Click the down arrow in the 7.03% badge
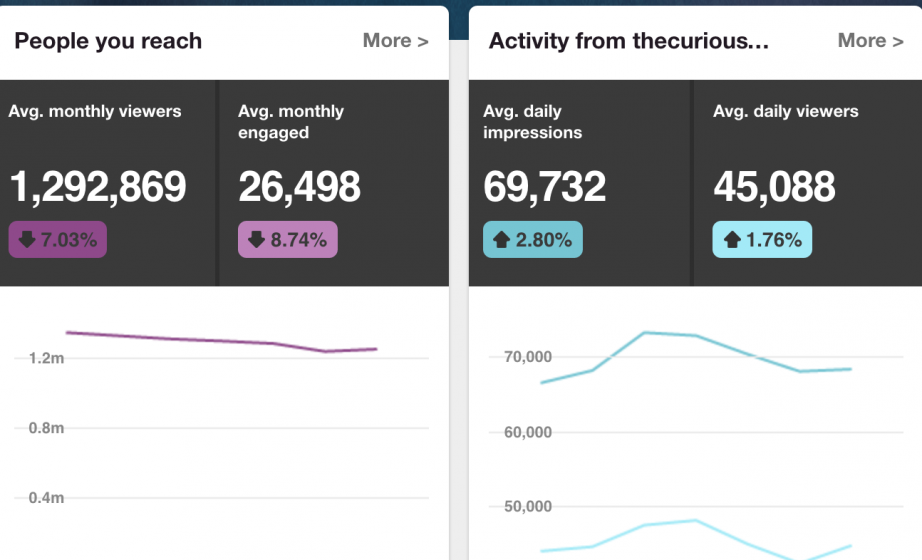 pyautogui.click(x=27, y=240)
